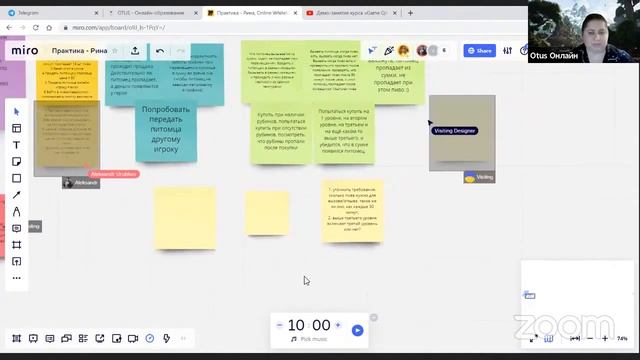Click the Otus Онлайн video thumbnail

(x=584, y=31)
